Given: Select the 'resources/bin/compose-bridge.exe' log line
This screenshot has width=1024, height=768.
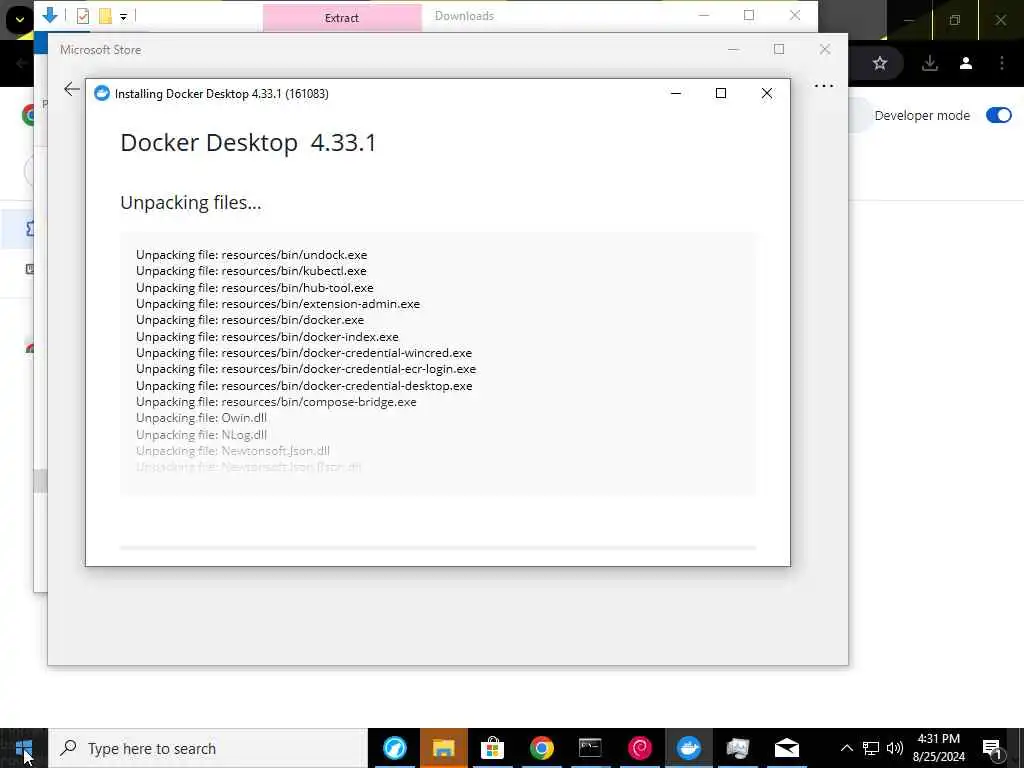Looking at the screenshot, I should click(x=276, y=402).
